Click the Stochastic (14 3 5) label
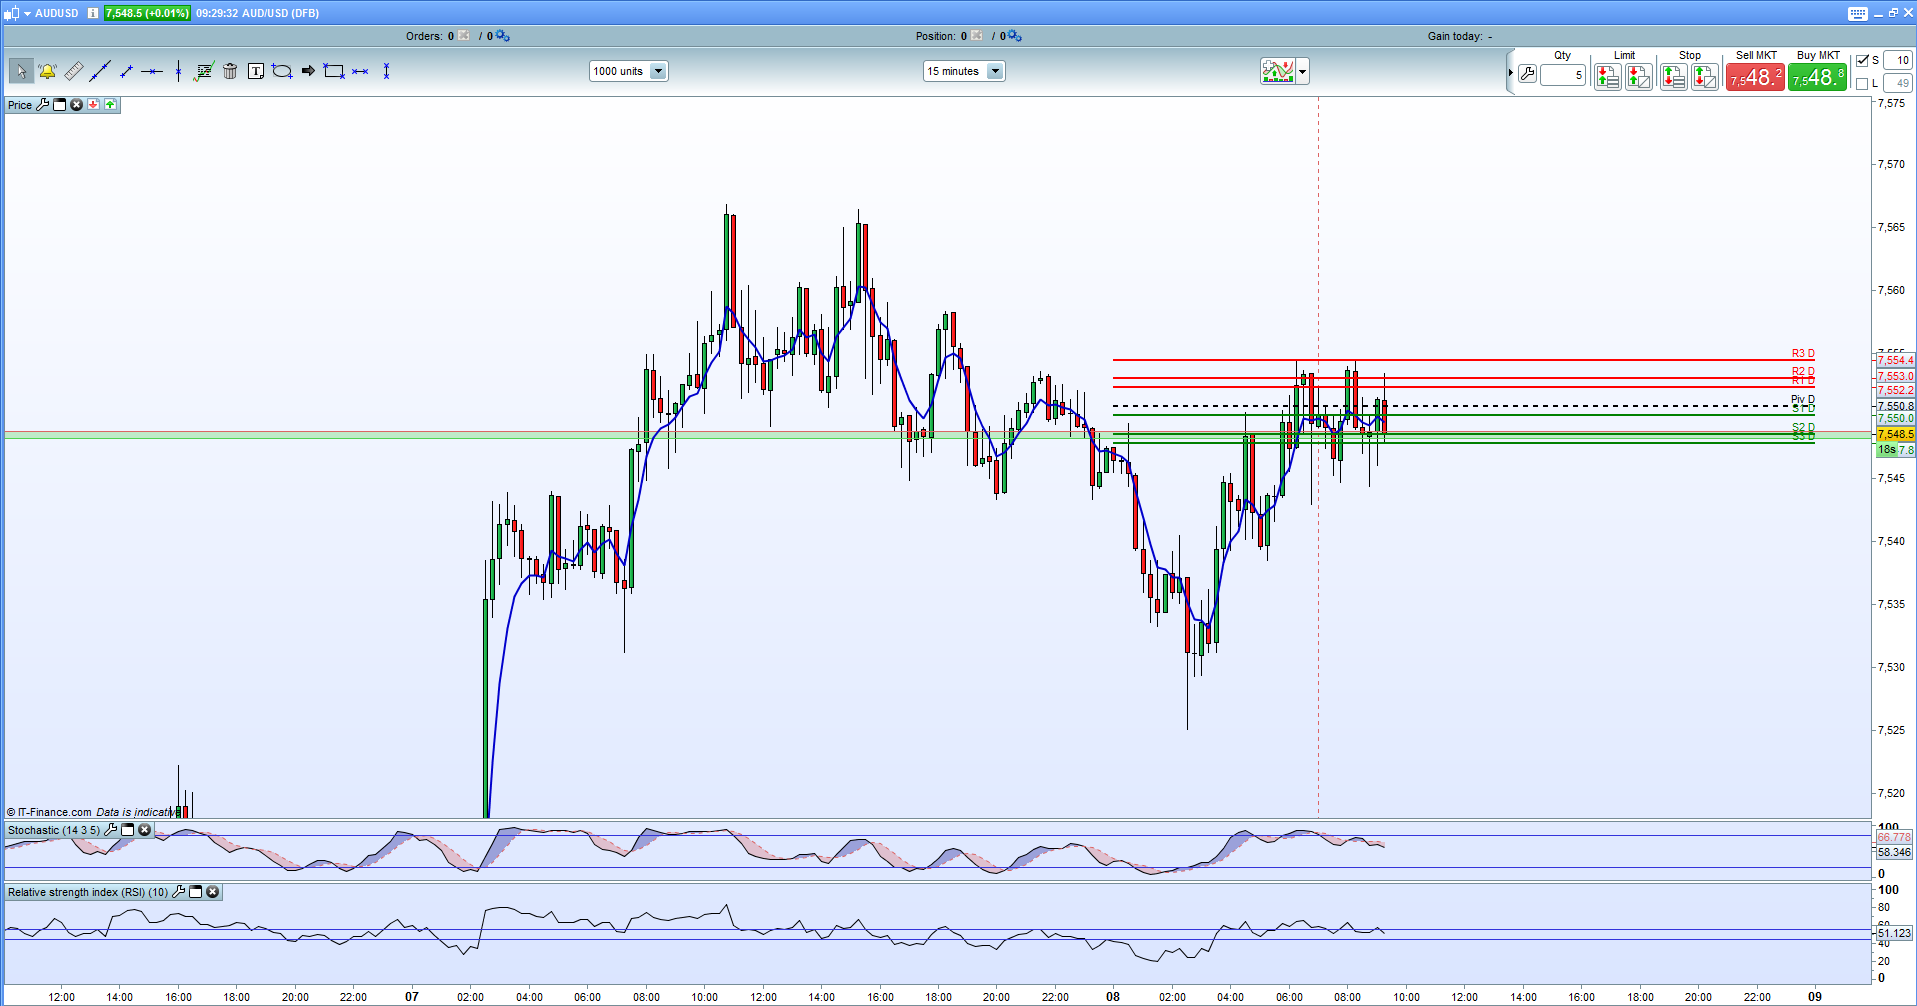Image resolution: width=1917 pixels, height=1006 pixels. (54, 830)
